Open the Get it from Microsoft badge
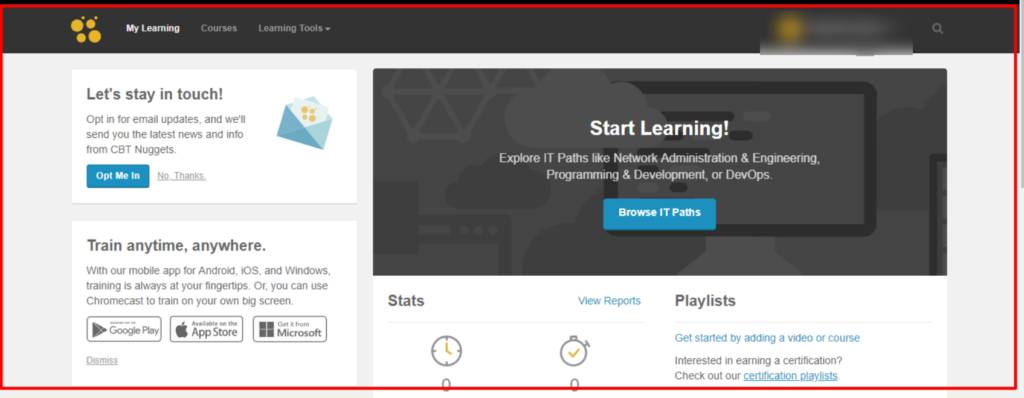 290,329
